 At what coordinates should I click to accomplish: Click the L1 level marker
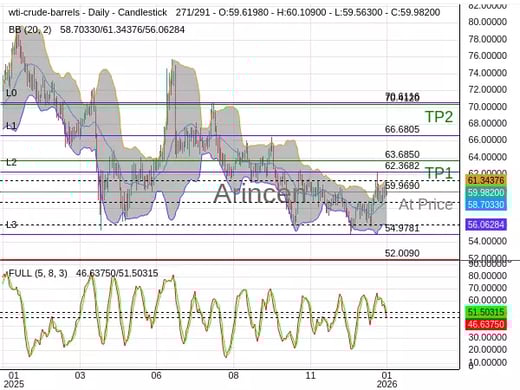pos(11,126)
